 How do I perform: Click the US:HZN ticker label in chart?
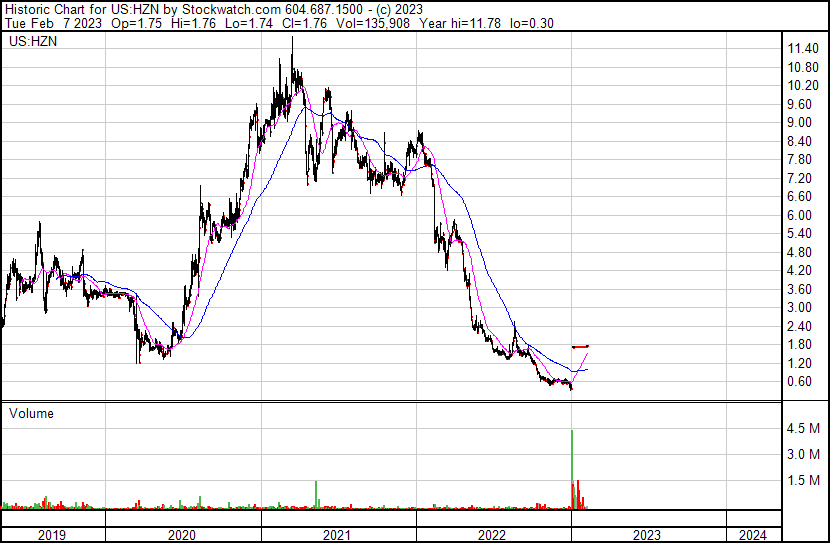33,41
